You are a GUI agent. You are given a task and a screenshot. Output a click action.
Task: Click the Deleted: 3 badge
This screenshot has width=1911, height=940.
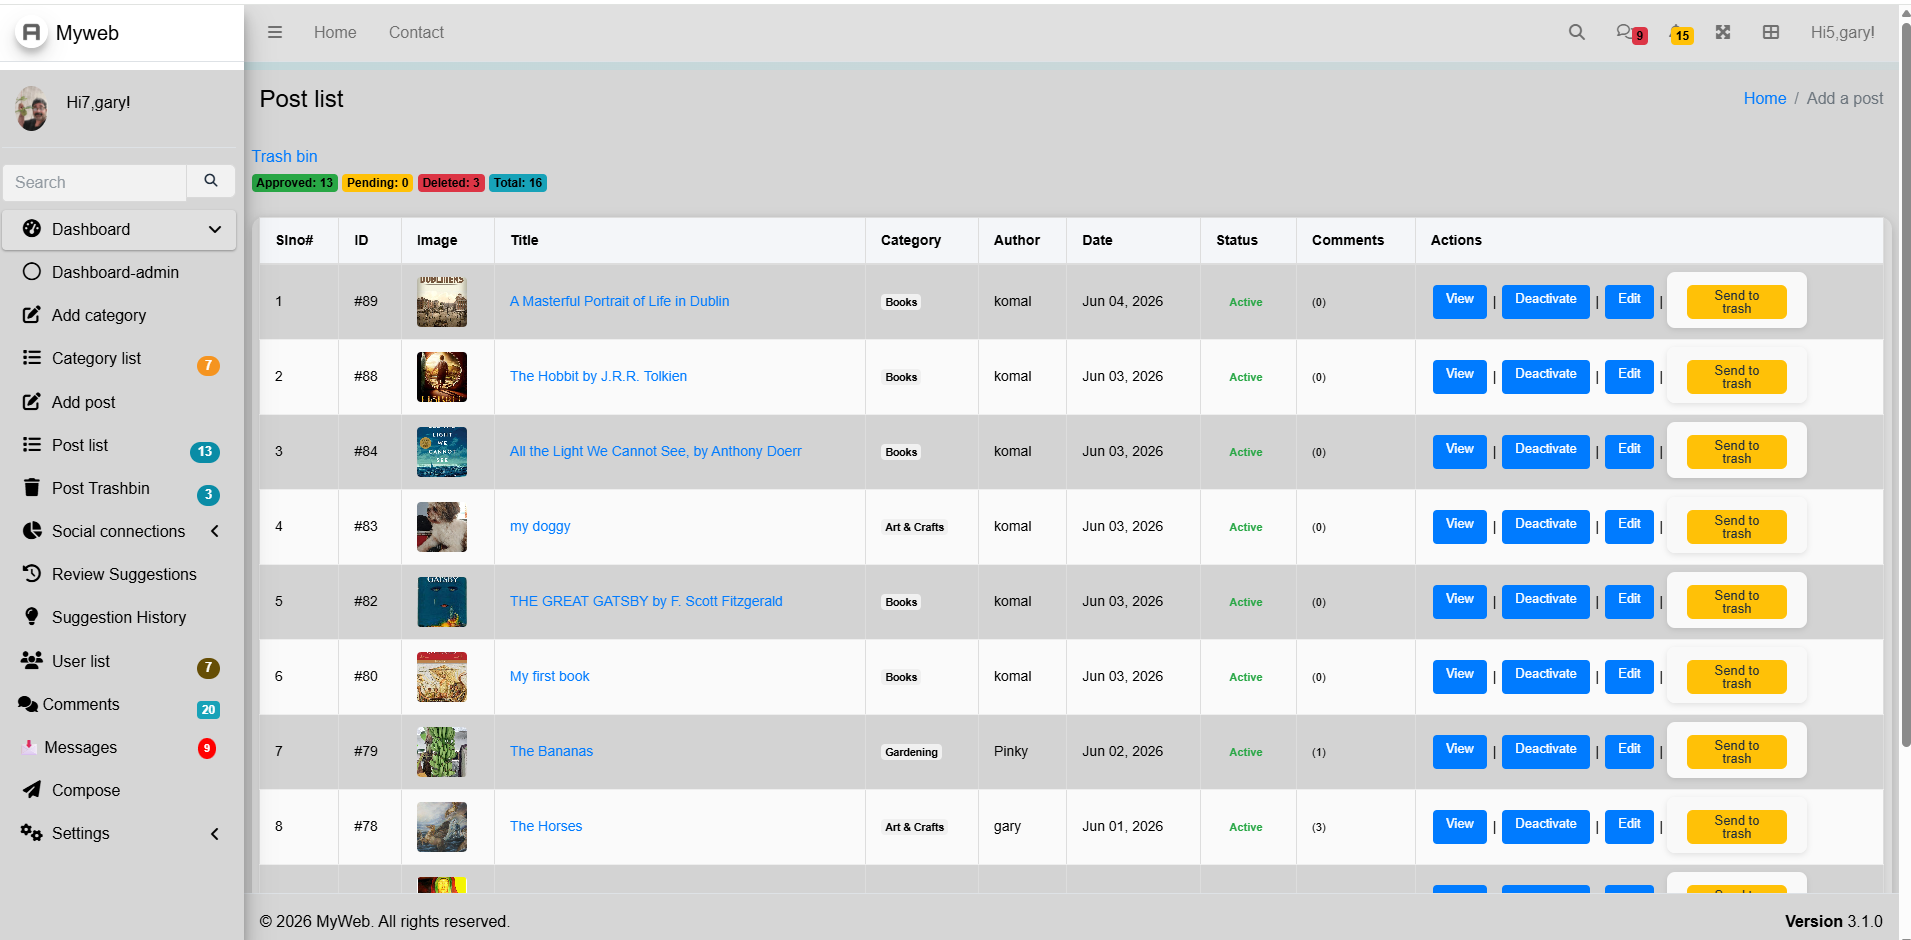[451, 183]
